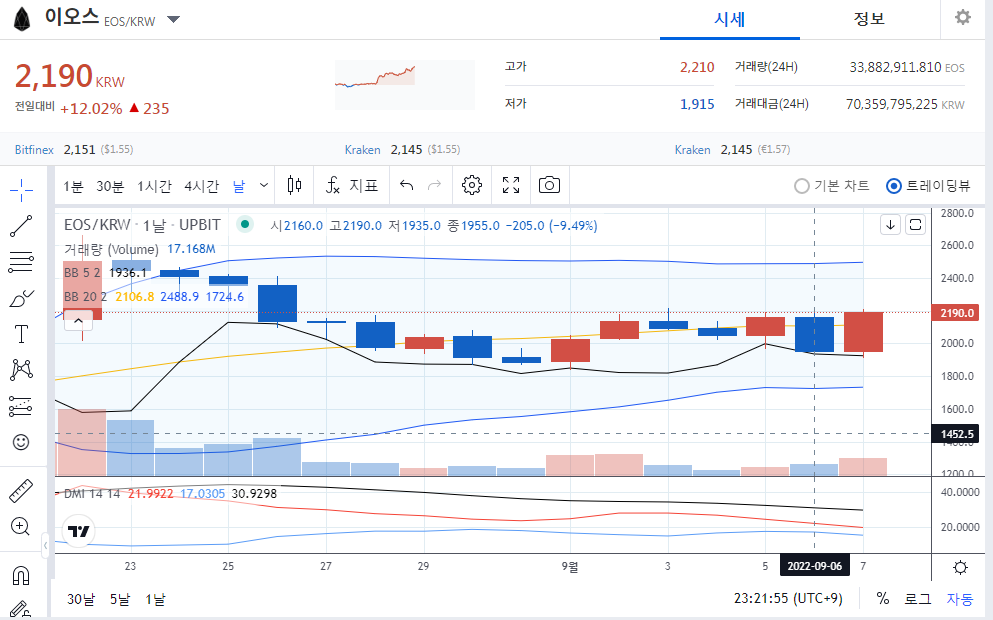Open the emoji icons tool
The width and height of the screenshot is (993, 620).
tap(21, 442)
